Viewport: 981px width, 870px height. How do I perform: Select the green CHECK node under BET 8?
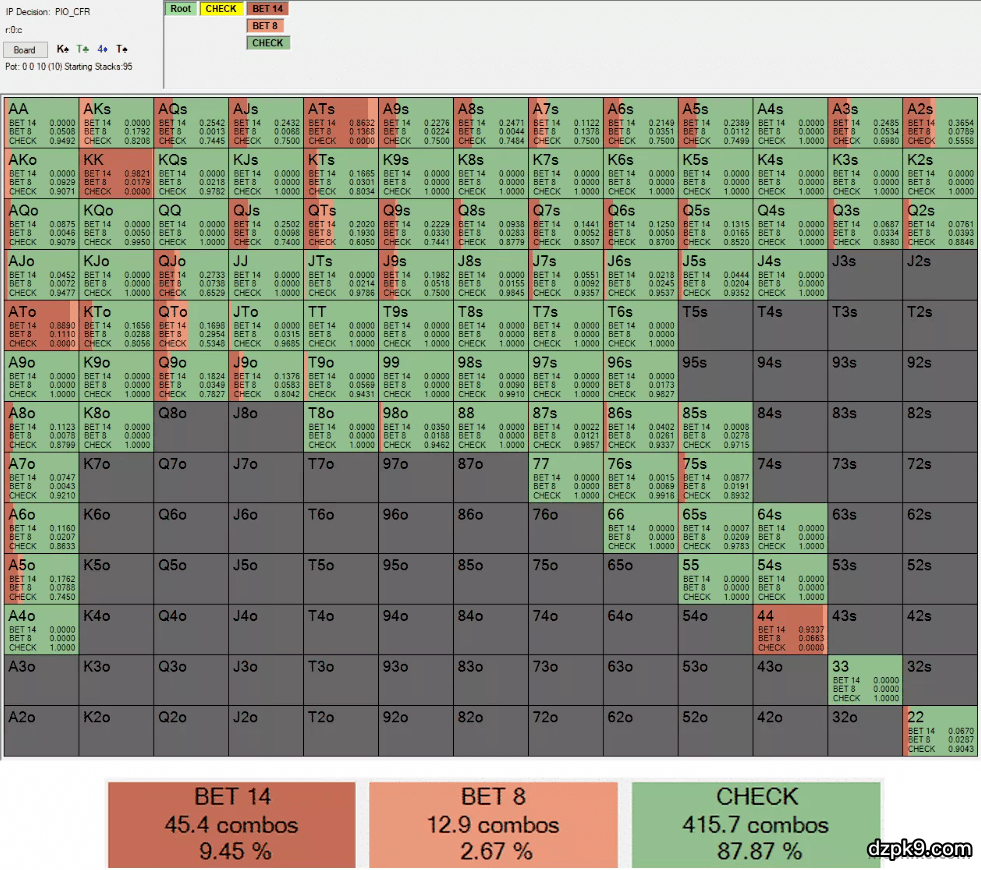coord(267,43)
